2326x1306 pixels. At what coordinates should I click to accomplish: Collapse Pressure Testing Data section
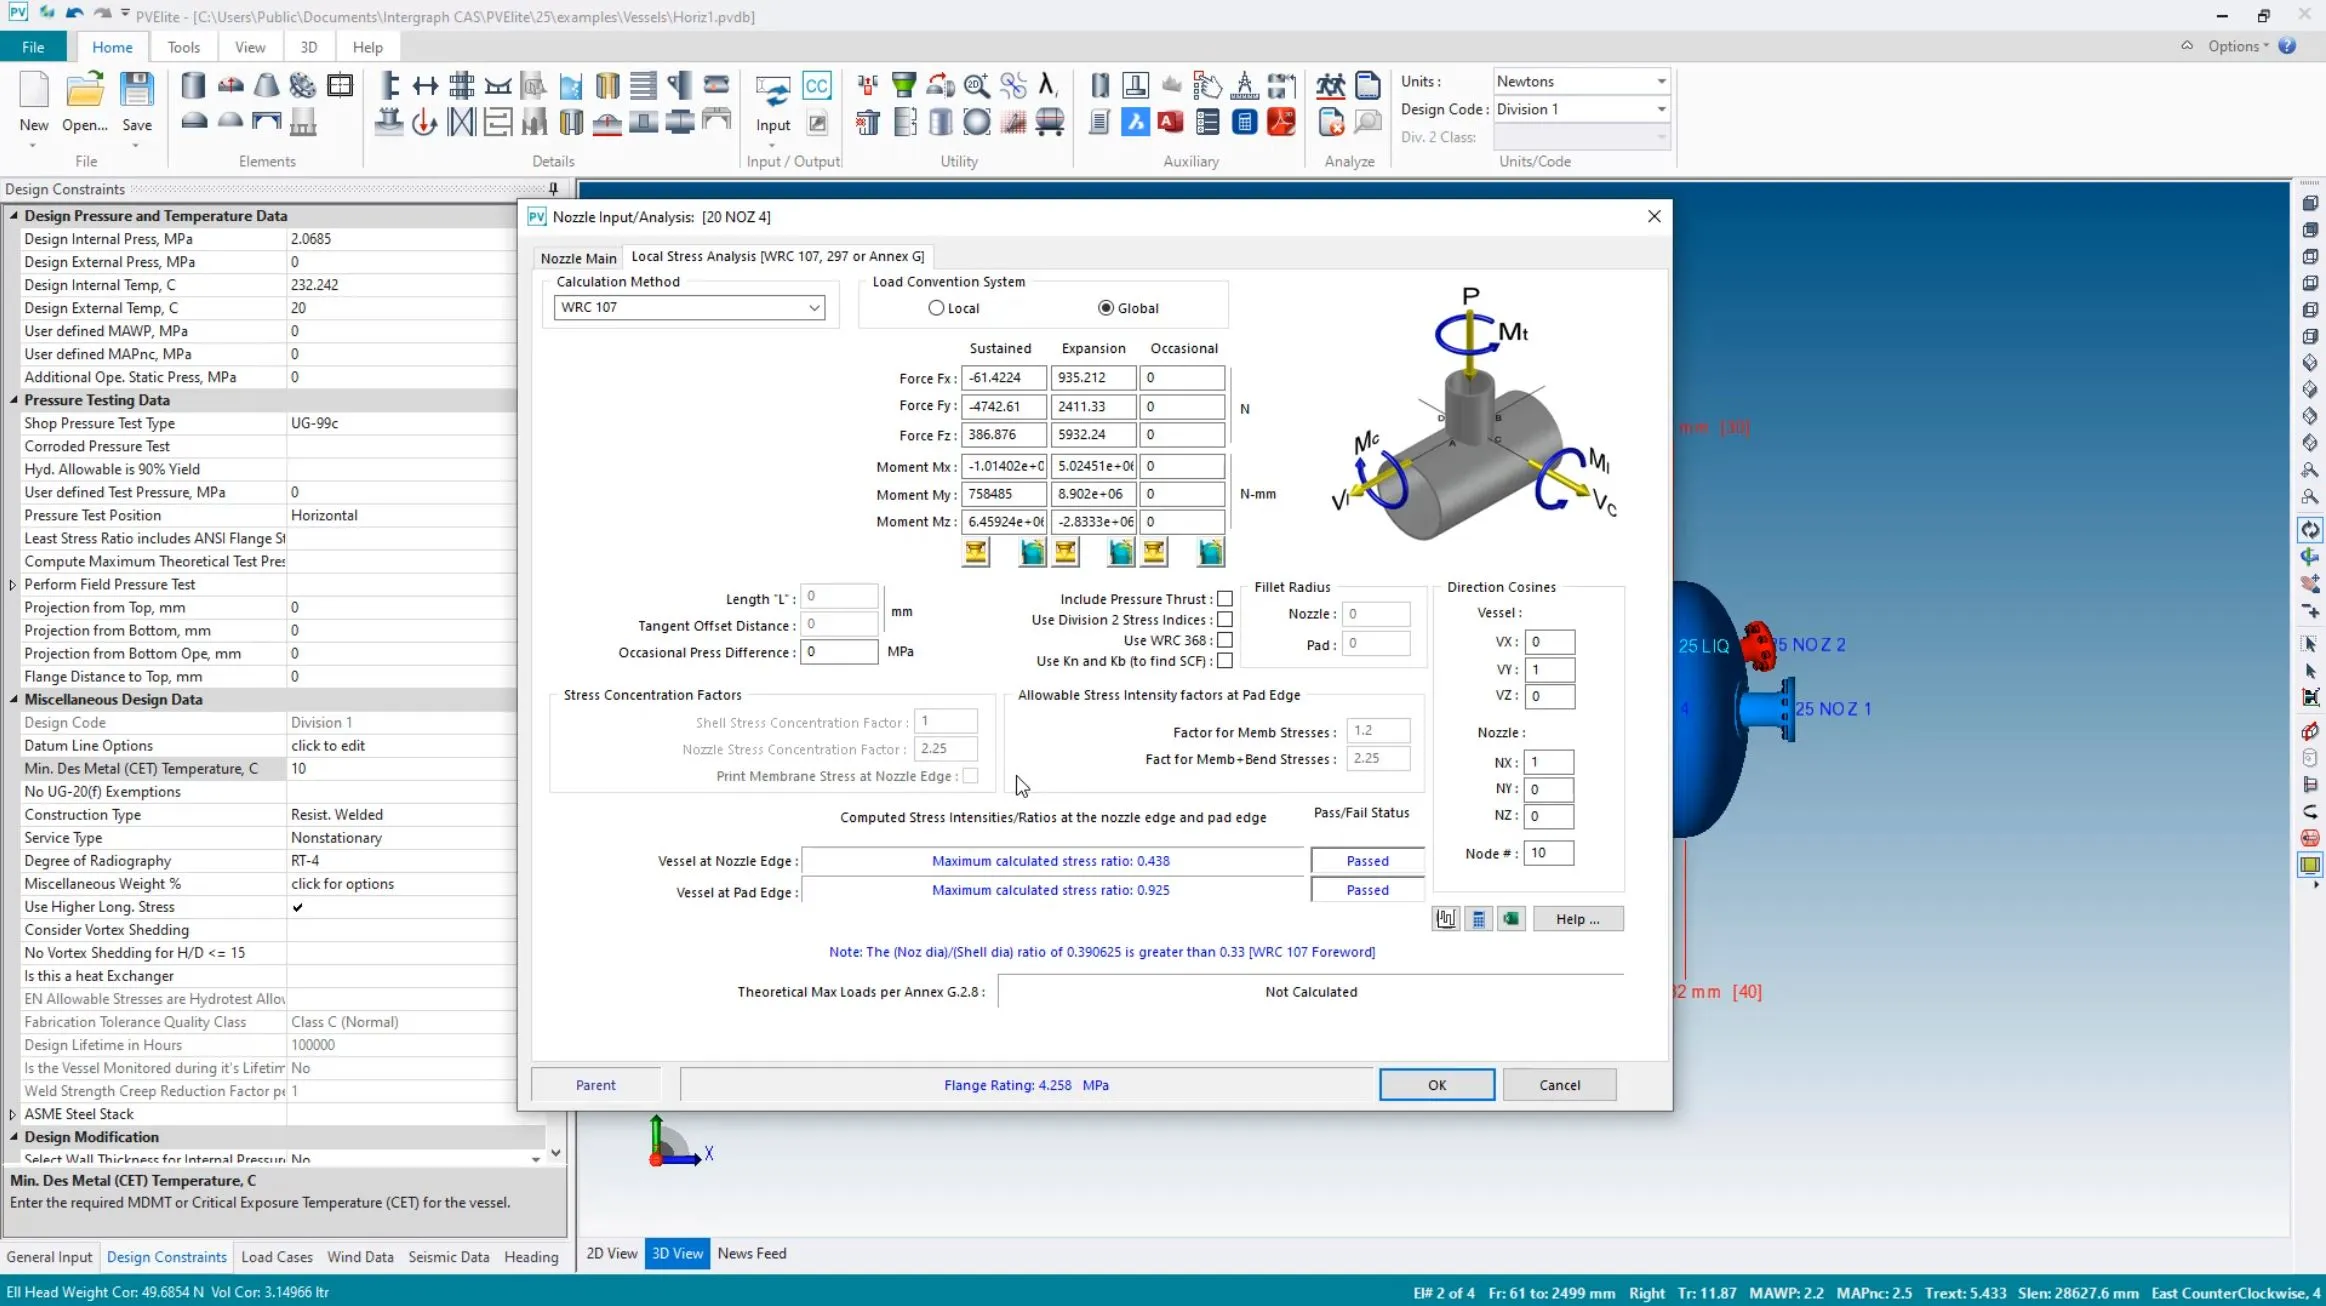point(14,400)
